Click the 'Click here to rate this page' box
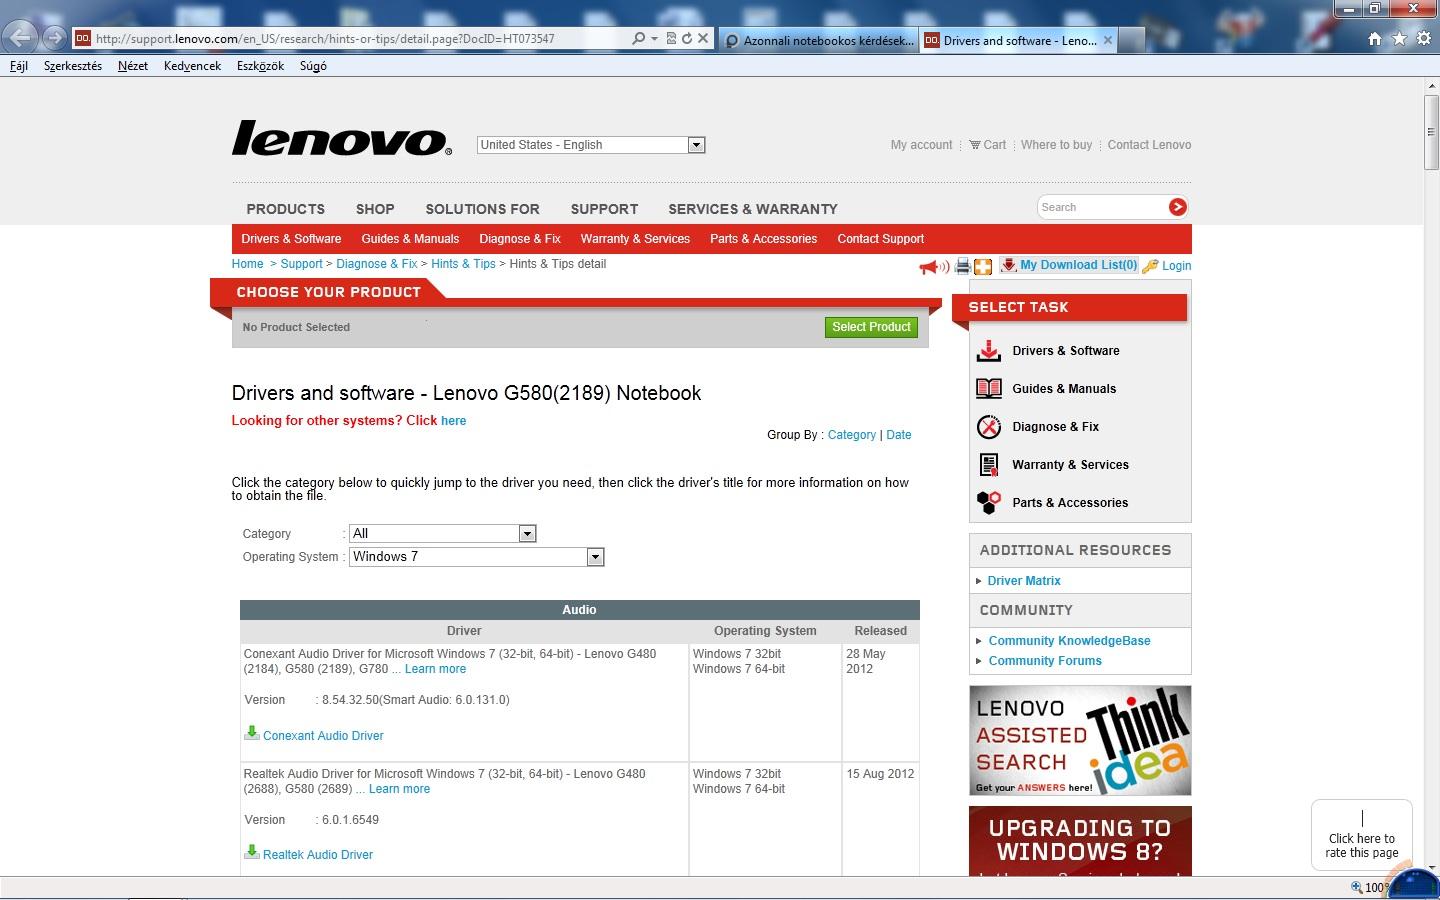The image size is (1440, 900). [1362, 835]
